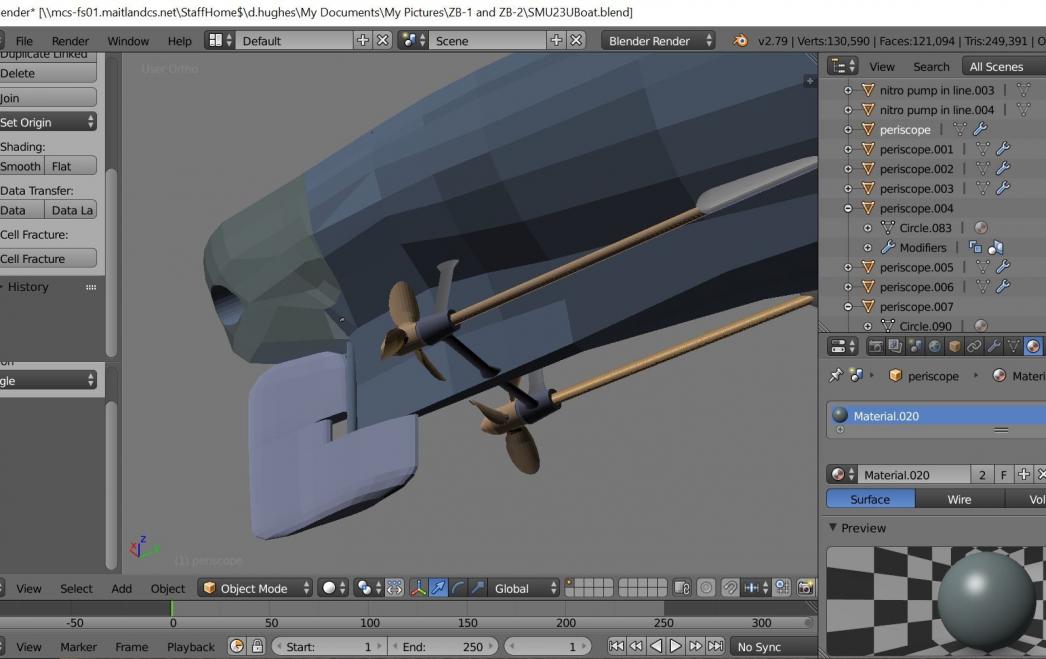The width and height of the screenshot is (1046, 659).
Task: Open the Render menu
Action: (x=70, y=41)
